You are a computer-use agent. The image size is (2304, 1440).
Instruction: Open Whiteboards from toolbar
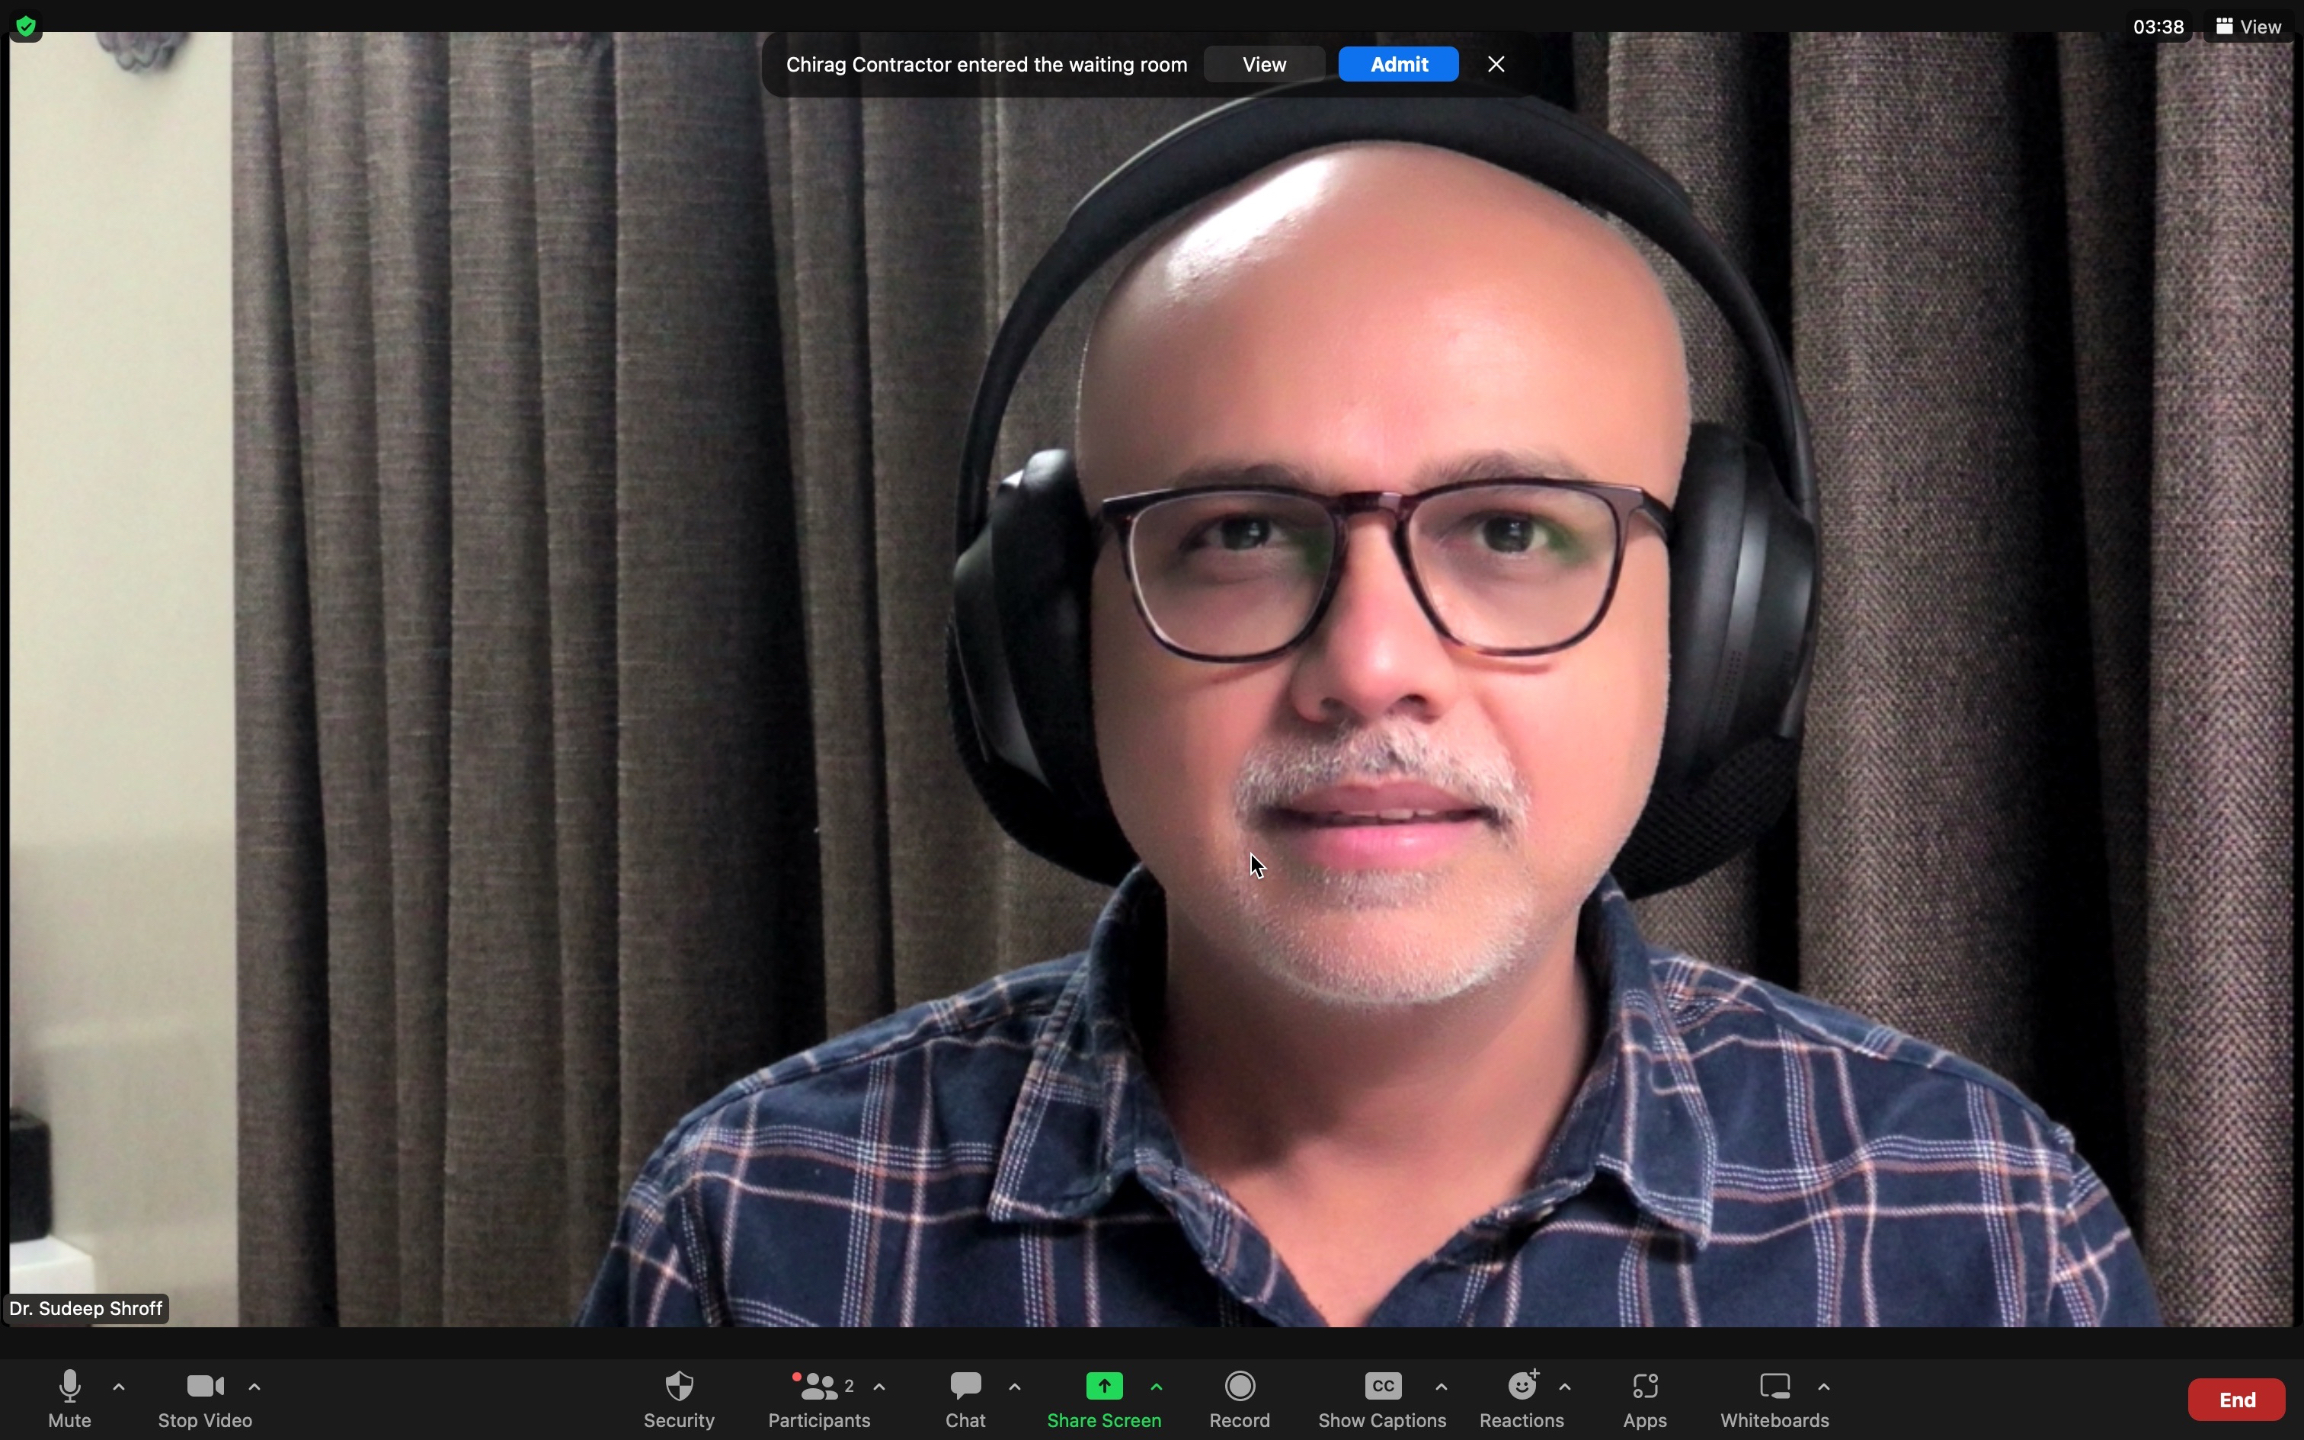coord(1774,1397)
